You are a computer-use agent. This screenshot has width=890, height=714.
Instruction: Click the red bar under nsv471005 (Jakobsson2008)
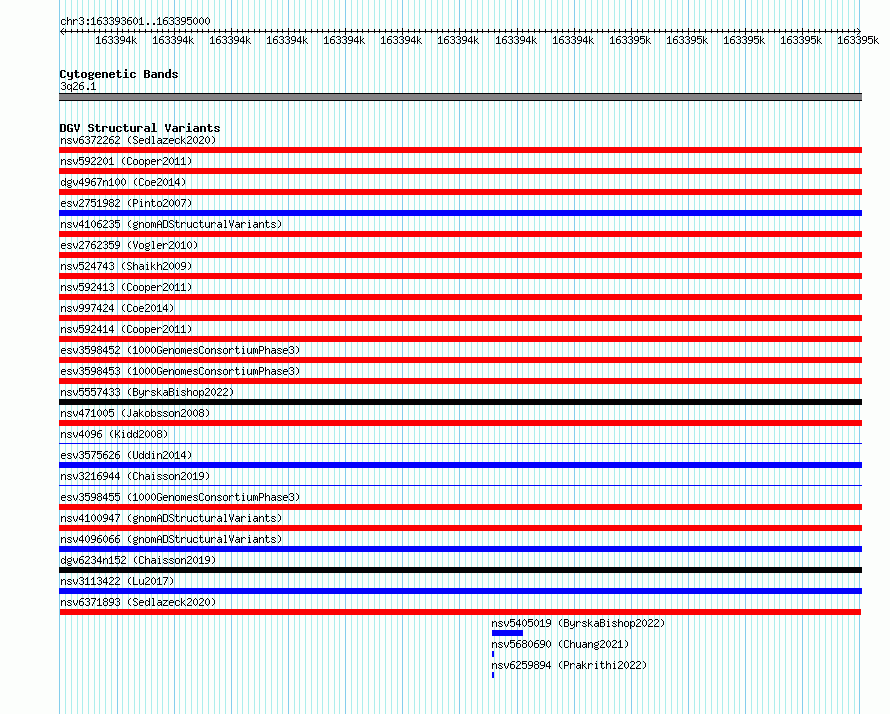[x=460, y=423]
